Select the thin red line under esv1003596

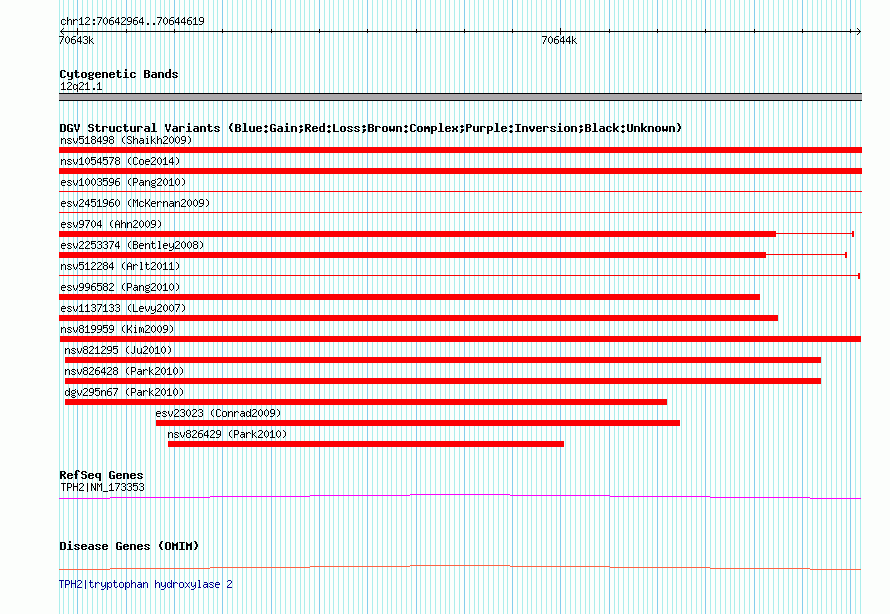coord(460,192)
